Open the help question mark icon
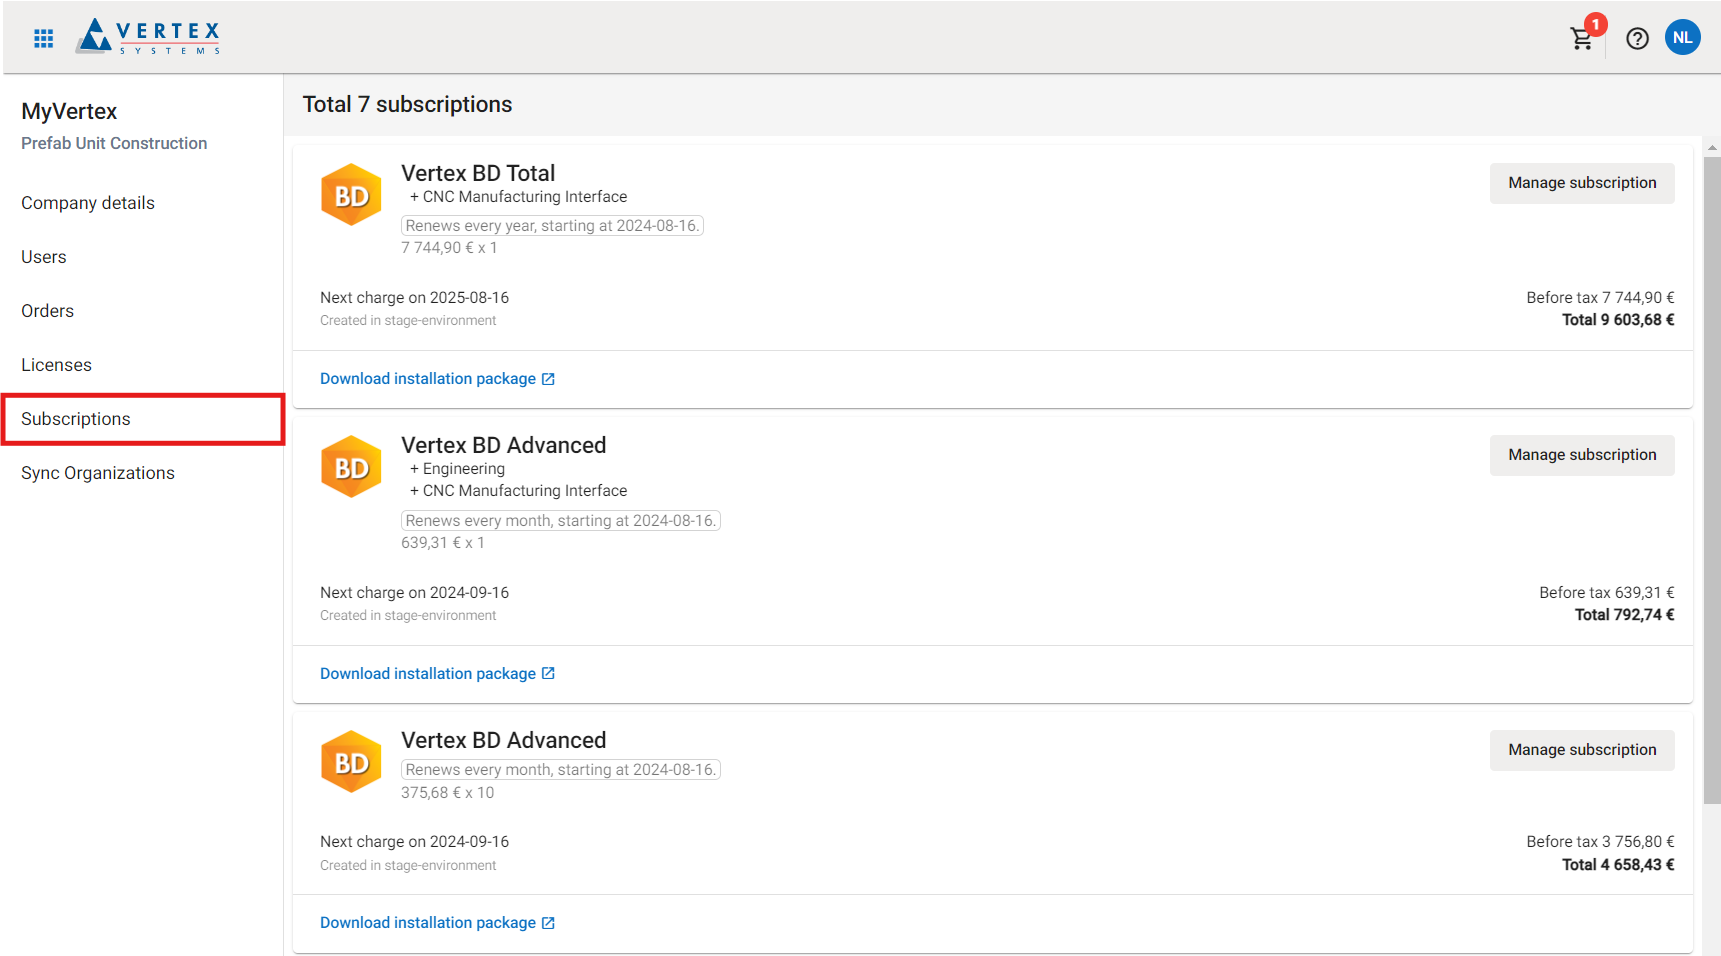1721x956 pixels. 1637,38
